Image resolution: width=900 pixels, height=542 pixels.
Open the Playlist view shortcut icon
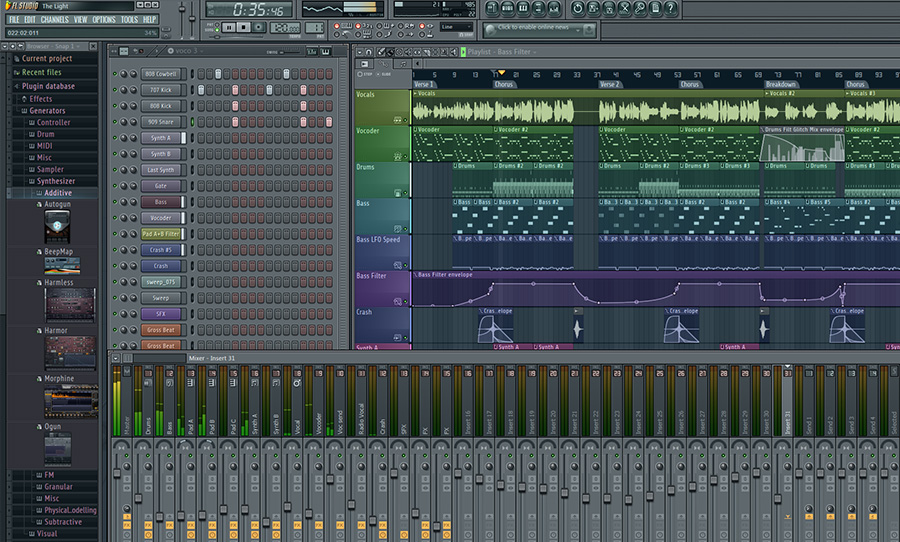pos(492,9)
